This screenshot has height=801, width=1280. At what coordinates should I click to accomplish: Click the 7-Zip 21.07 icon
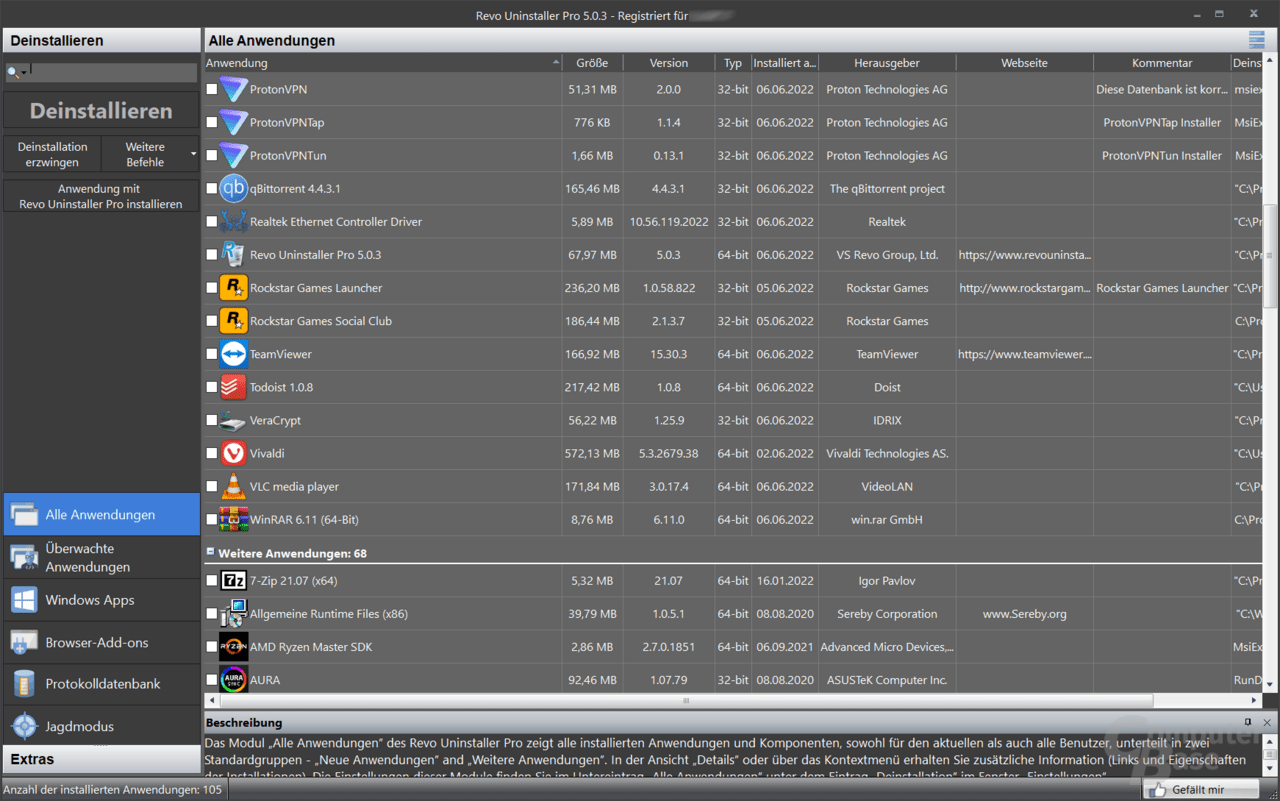(233, 580)
